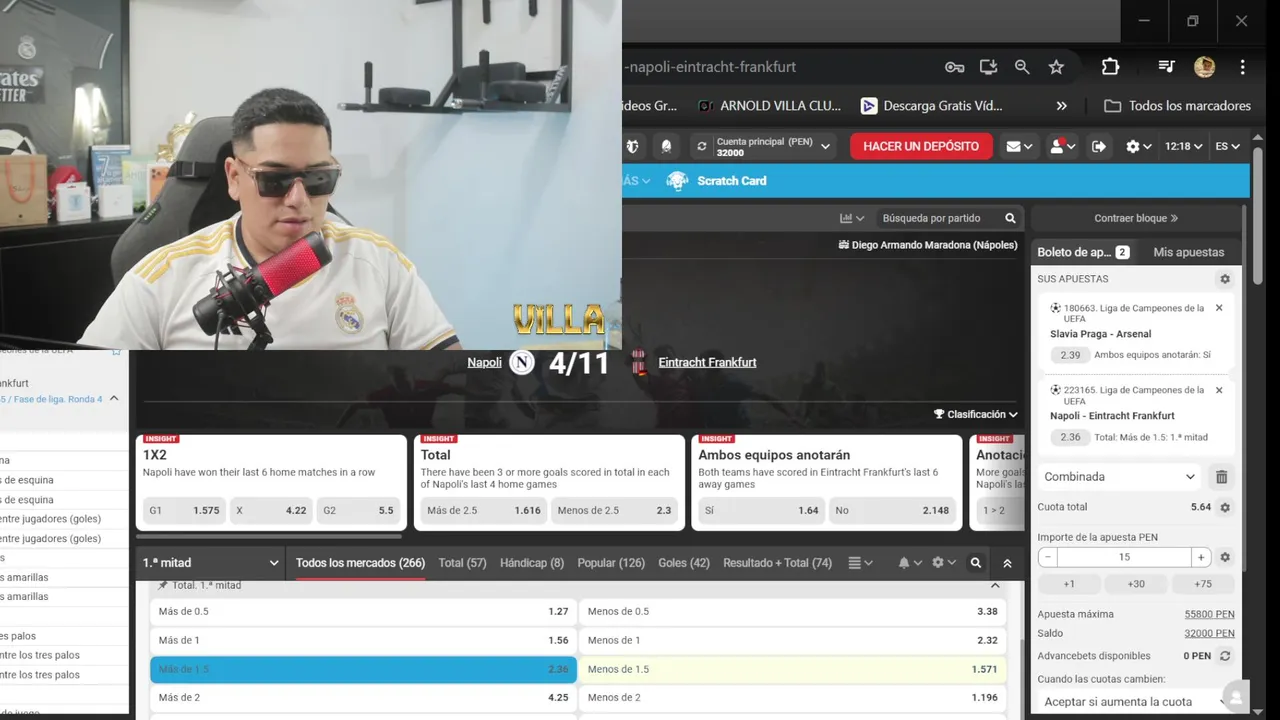Collapse all markets with double chevron
1280x720 pixels.
1007,563
